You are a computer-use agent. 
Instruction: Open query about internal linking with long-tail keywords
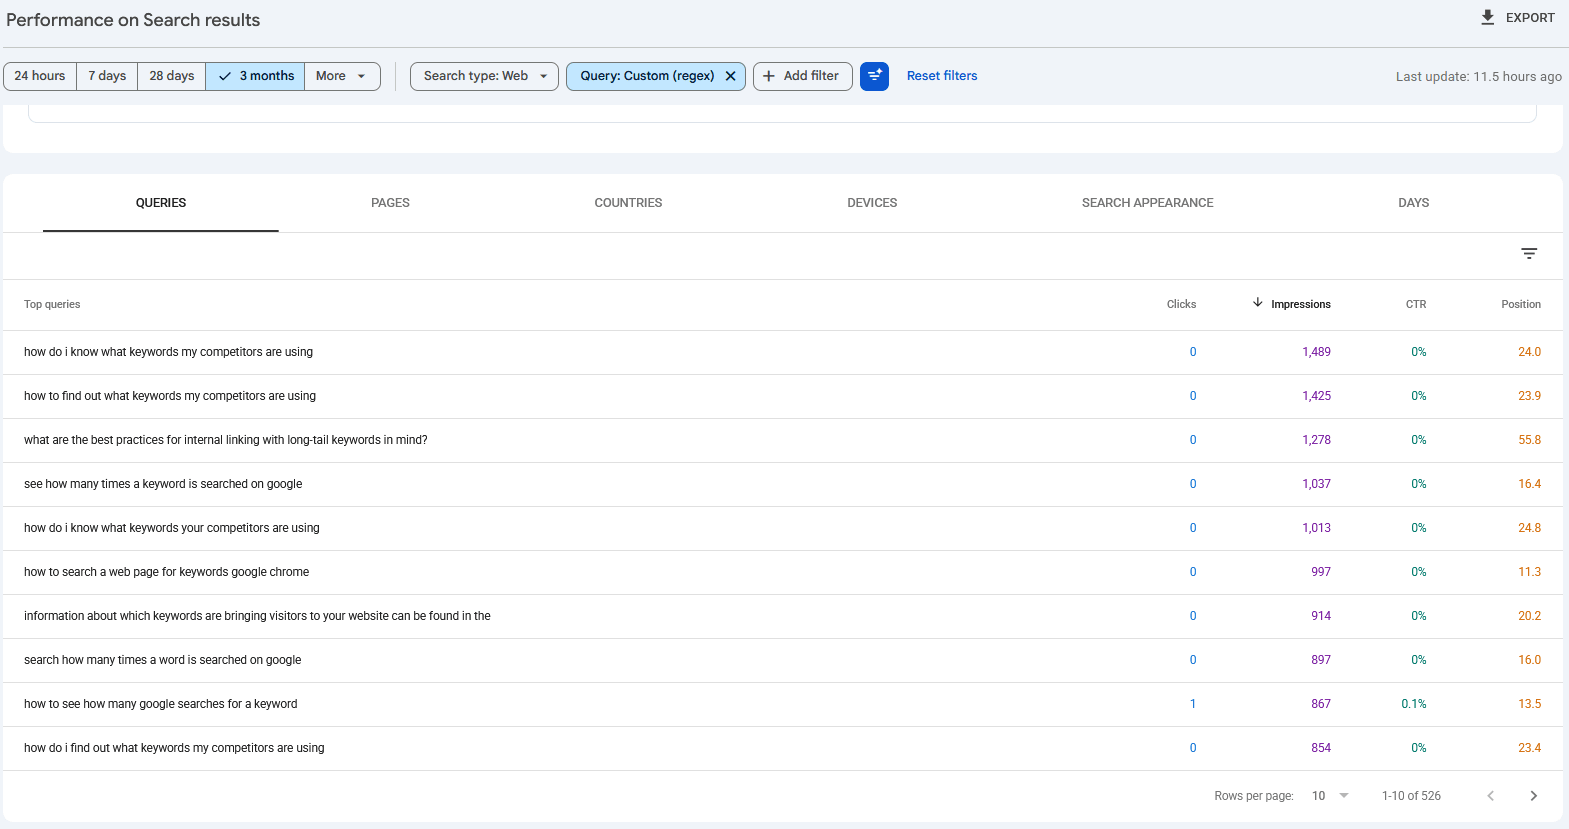[226, 440]
